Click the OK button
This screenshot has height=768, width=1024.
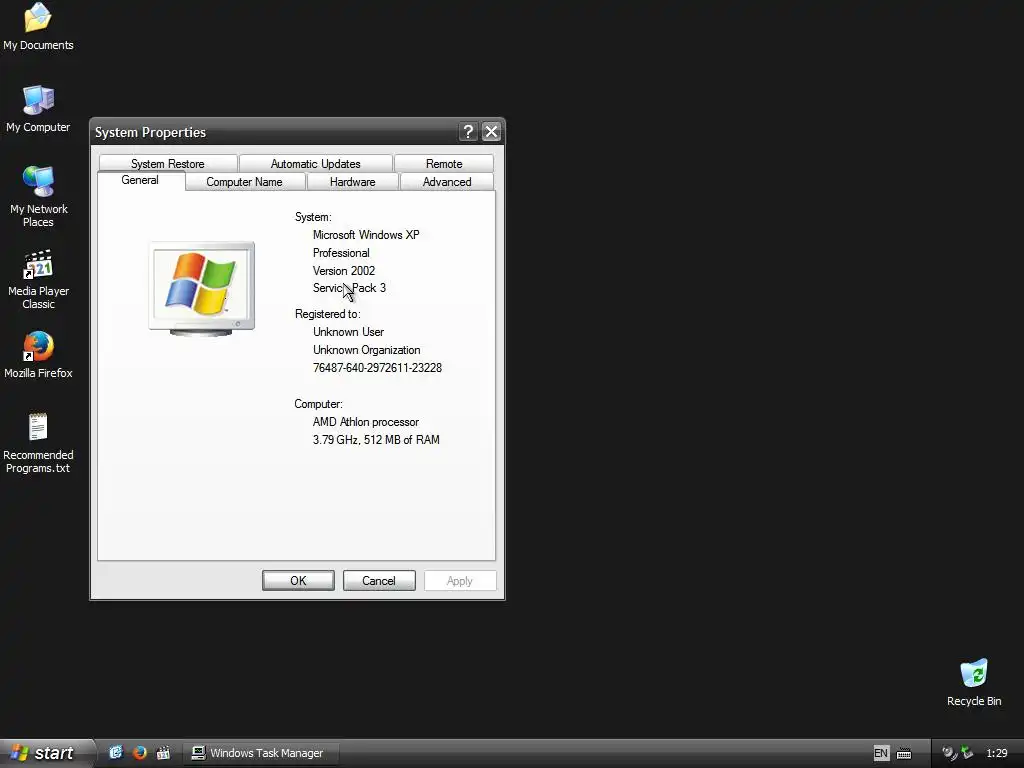point(298,581)
